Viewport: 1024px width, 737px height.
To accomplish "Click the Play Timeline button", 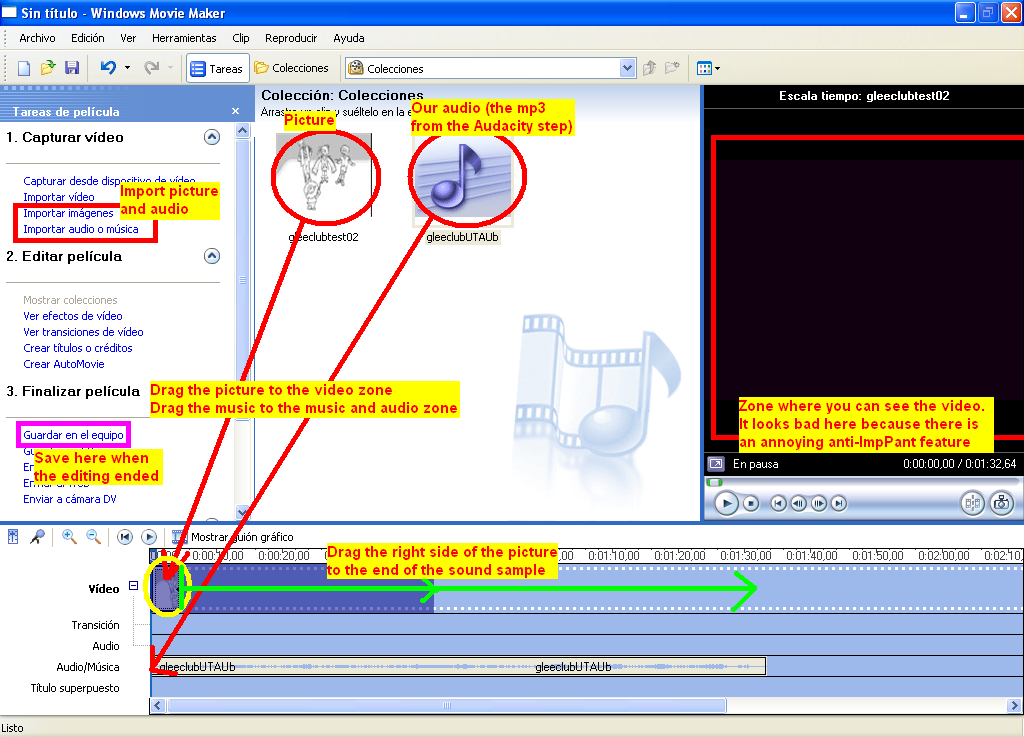I will pos(149,537).
